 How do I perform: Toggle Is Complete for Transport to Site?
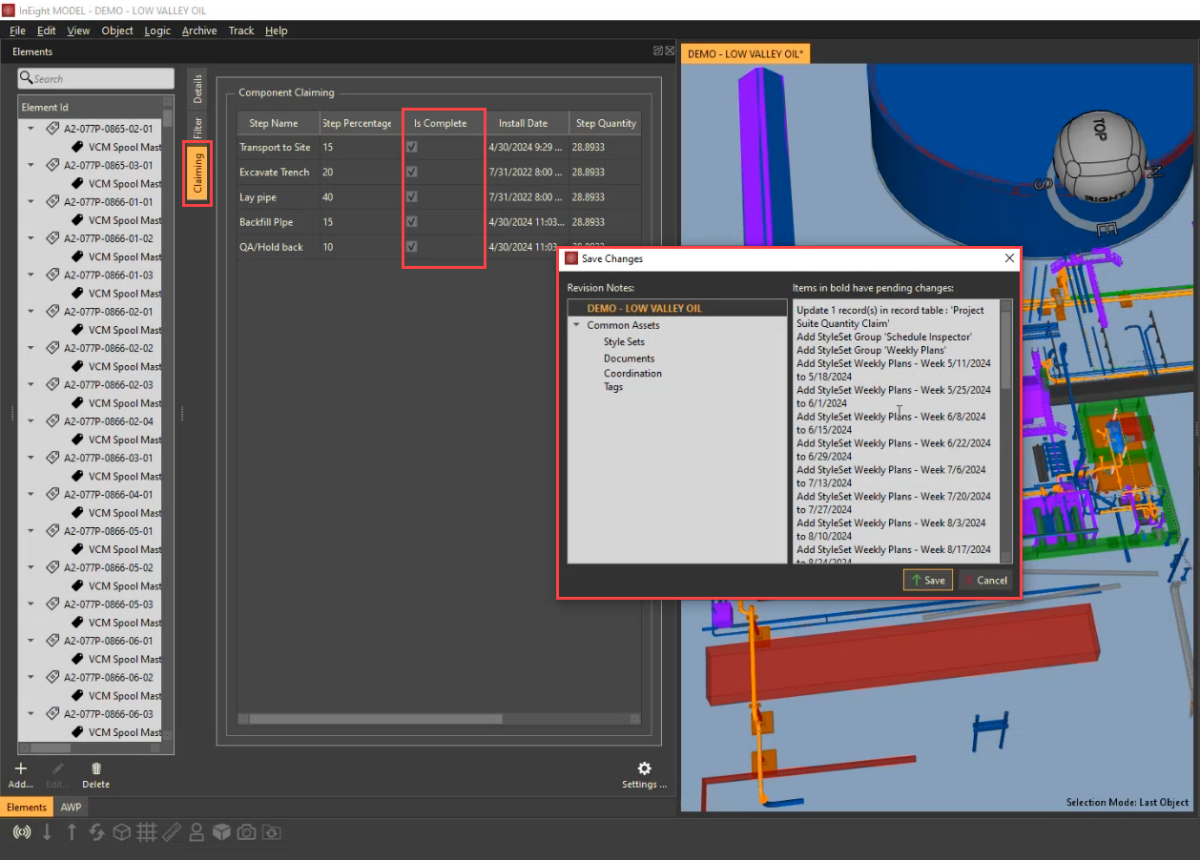[x=412, y=147]
